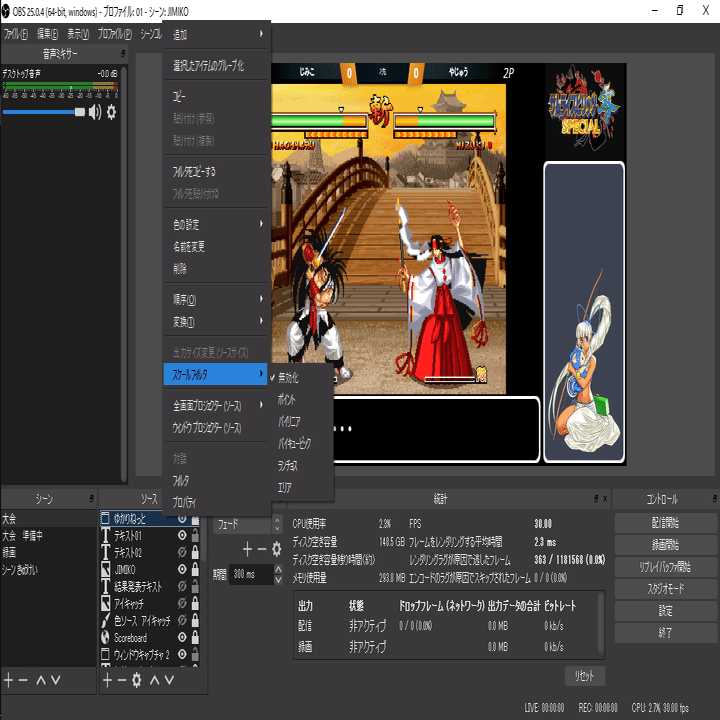Move the selected source down in the list
Image resolution: width=720 pixels, height=720 pixels.
pos(169,680)
